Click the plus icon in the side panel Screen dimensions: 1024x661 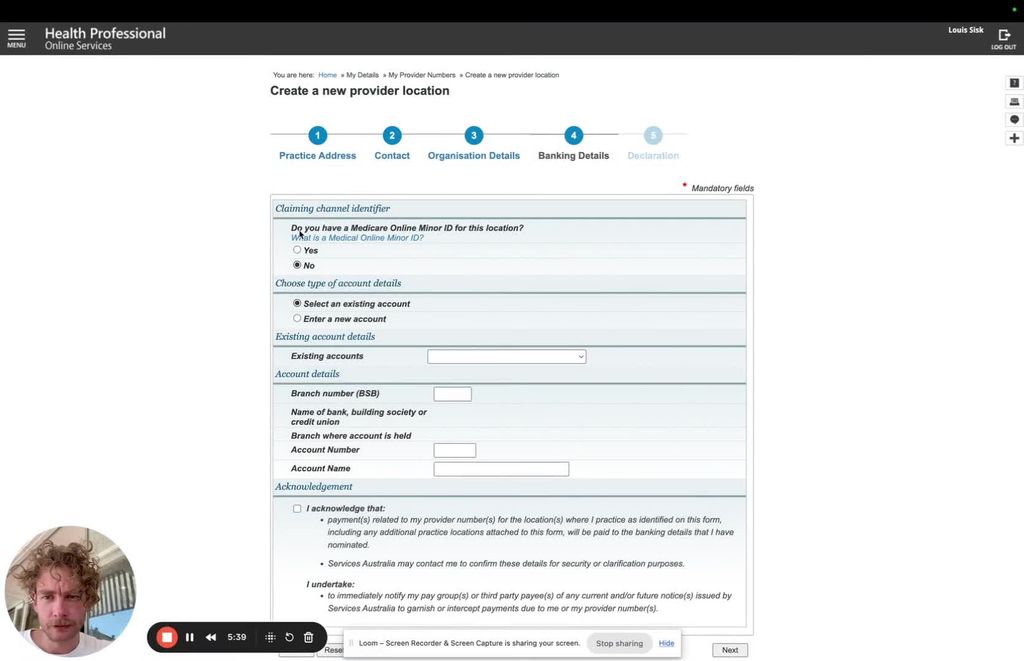[1014, 138]
